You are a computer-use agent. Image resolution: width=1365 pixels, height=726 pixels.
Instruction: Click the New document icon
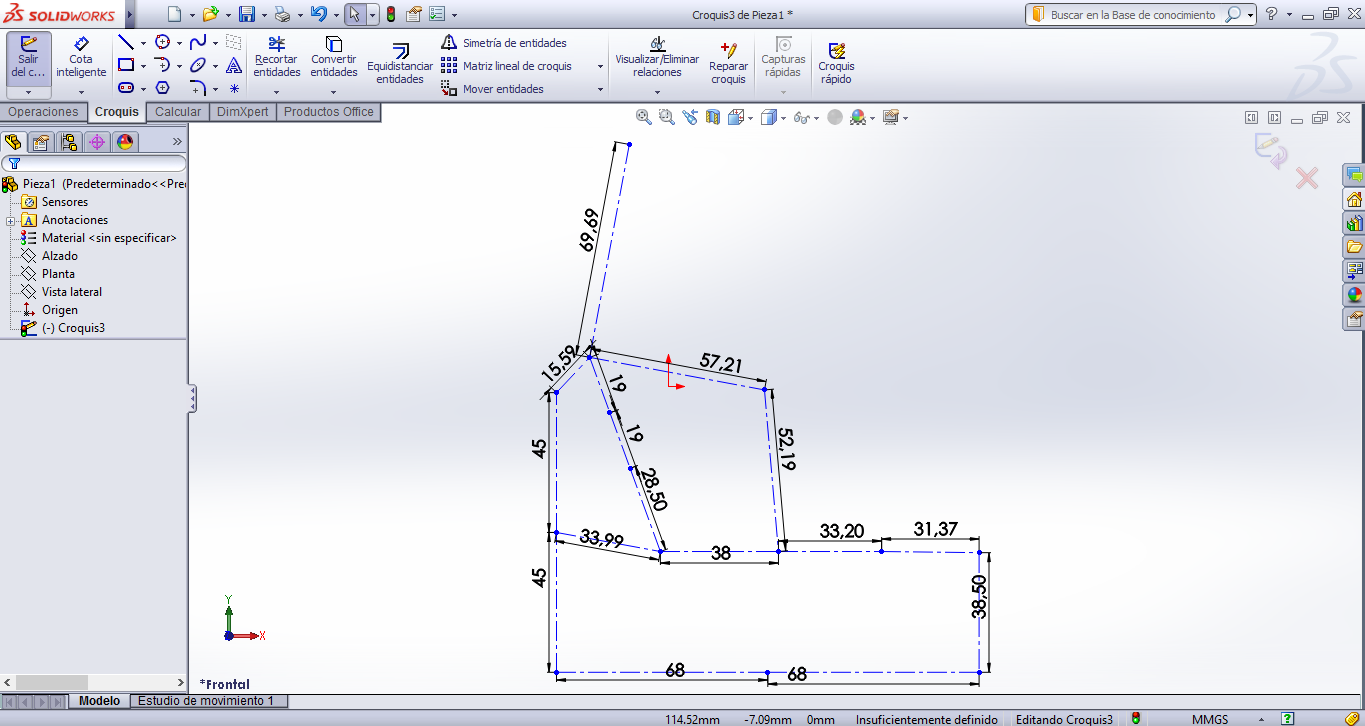[x=175, y=14]
